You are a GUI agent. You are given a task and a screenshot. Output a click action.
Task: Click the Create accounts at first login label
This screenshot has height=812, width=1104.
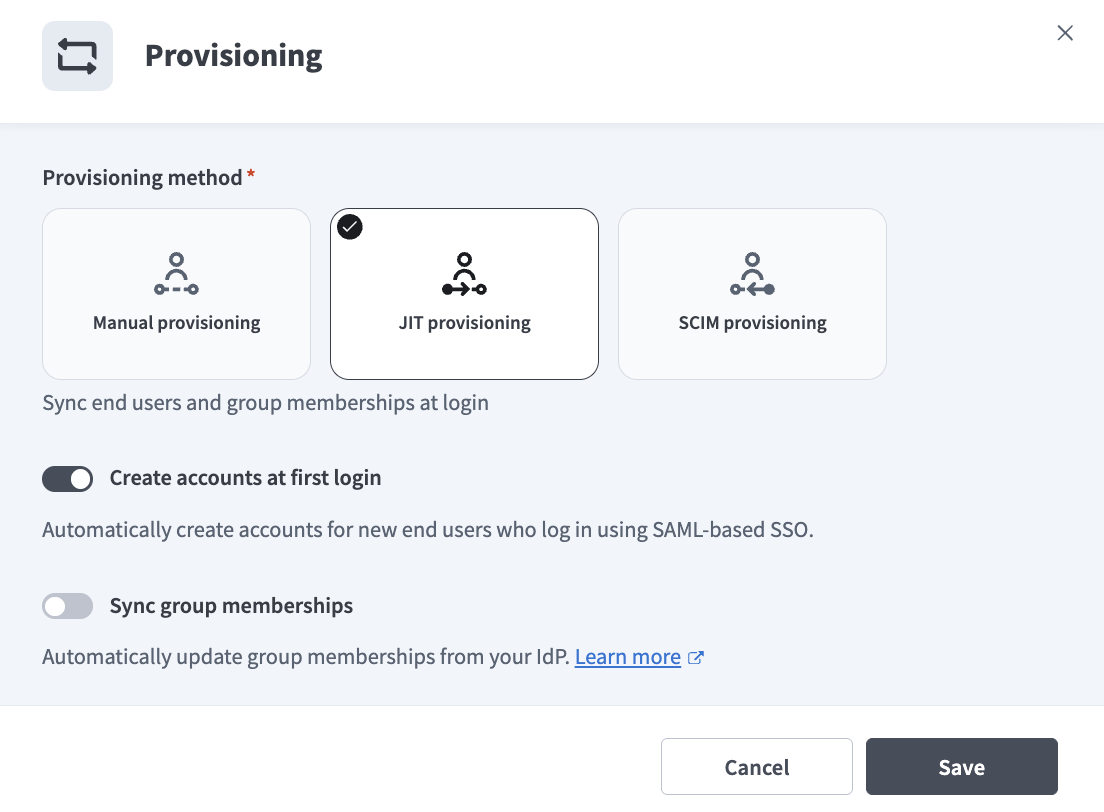point(245,478)
